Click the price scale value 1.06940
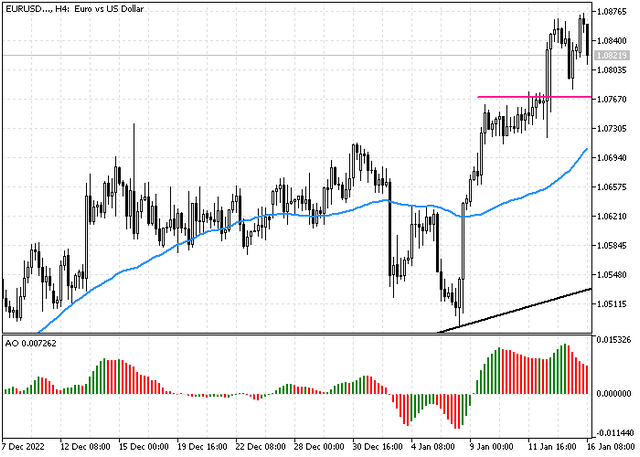 [x=612, y=158]
